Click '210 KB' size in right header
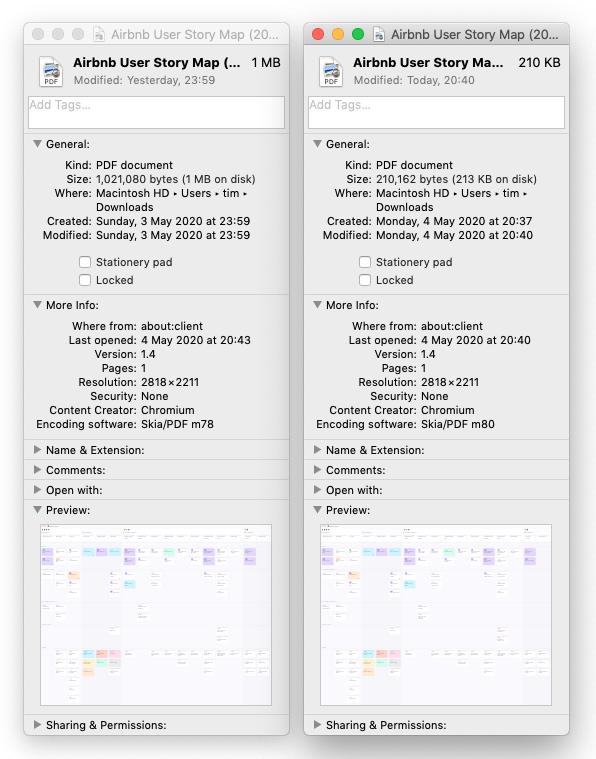596x759 pixels. coord(539,62)
